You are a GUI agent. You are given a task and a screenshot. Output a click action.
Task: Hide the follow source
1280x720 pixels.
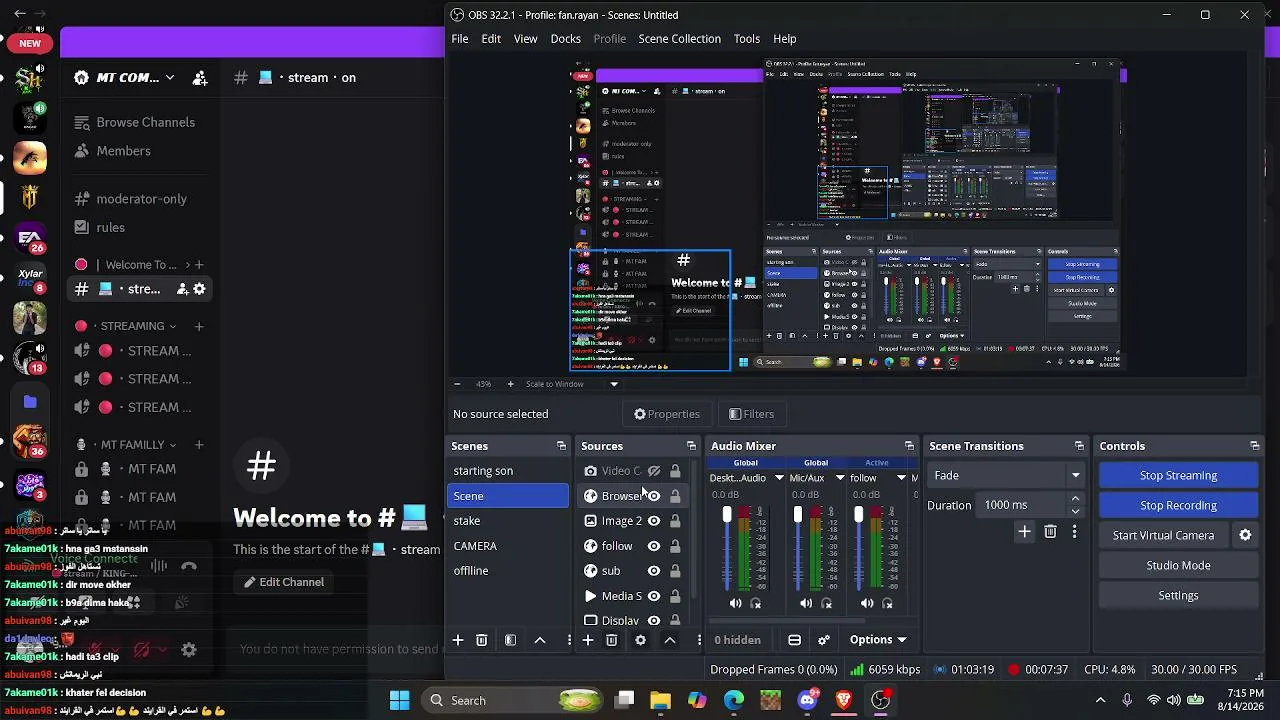[654, 546]
